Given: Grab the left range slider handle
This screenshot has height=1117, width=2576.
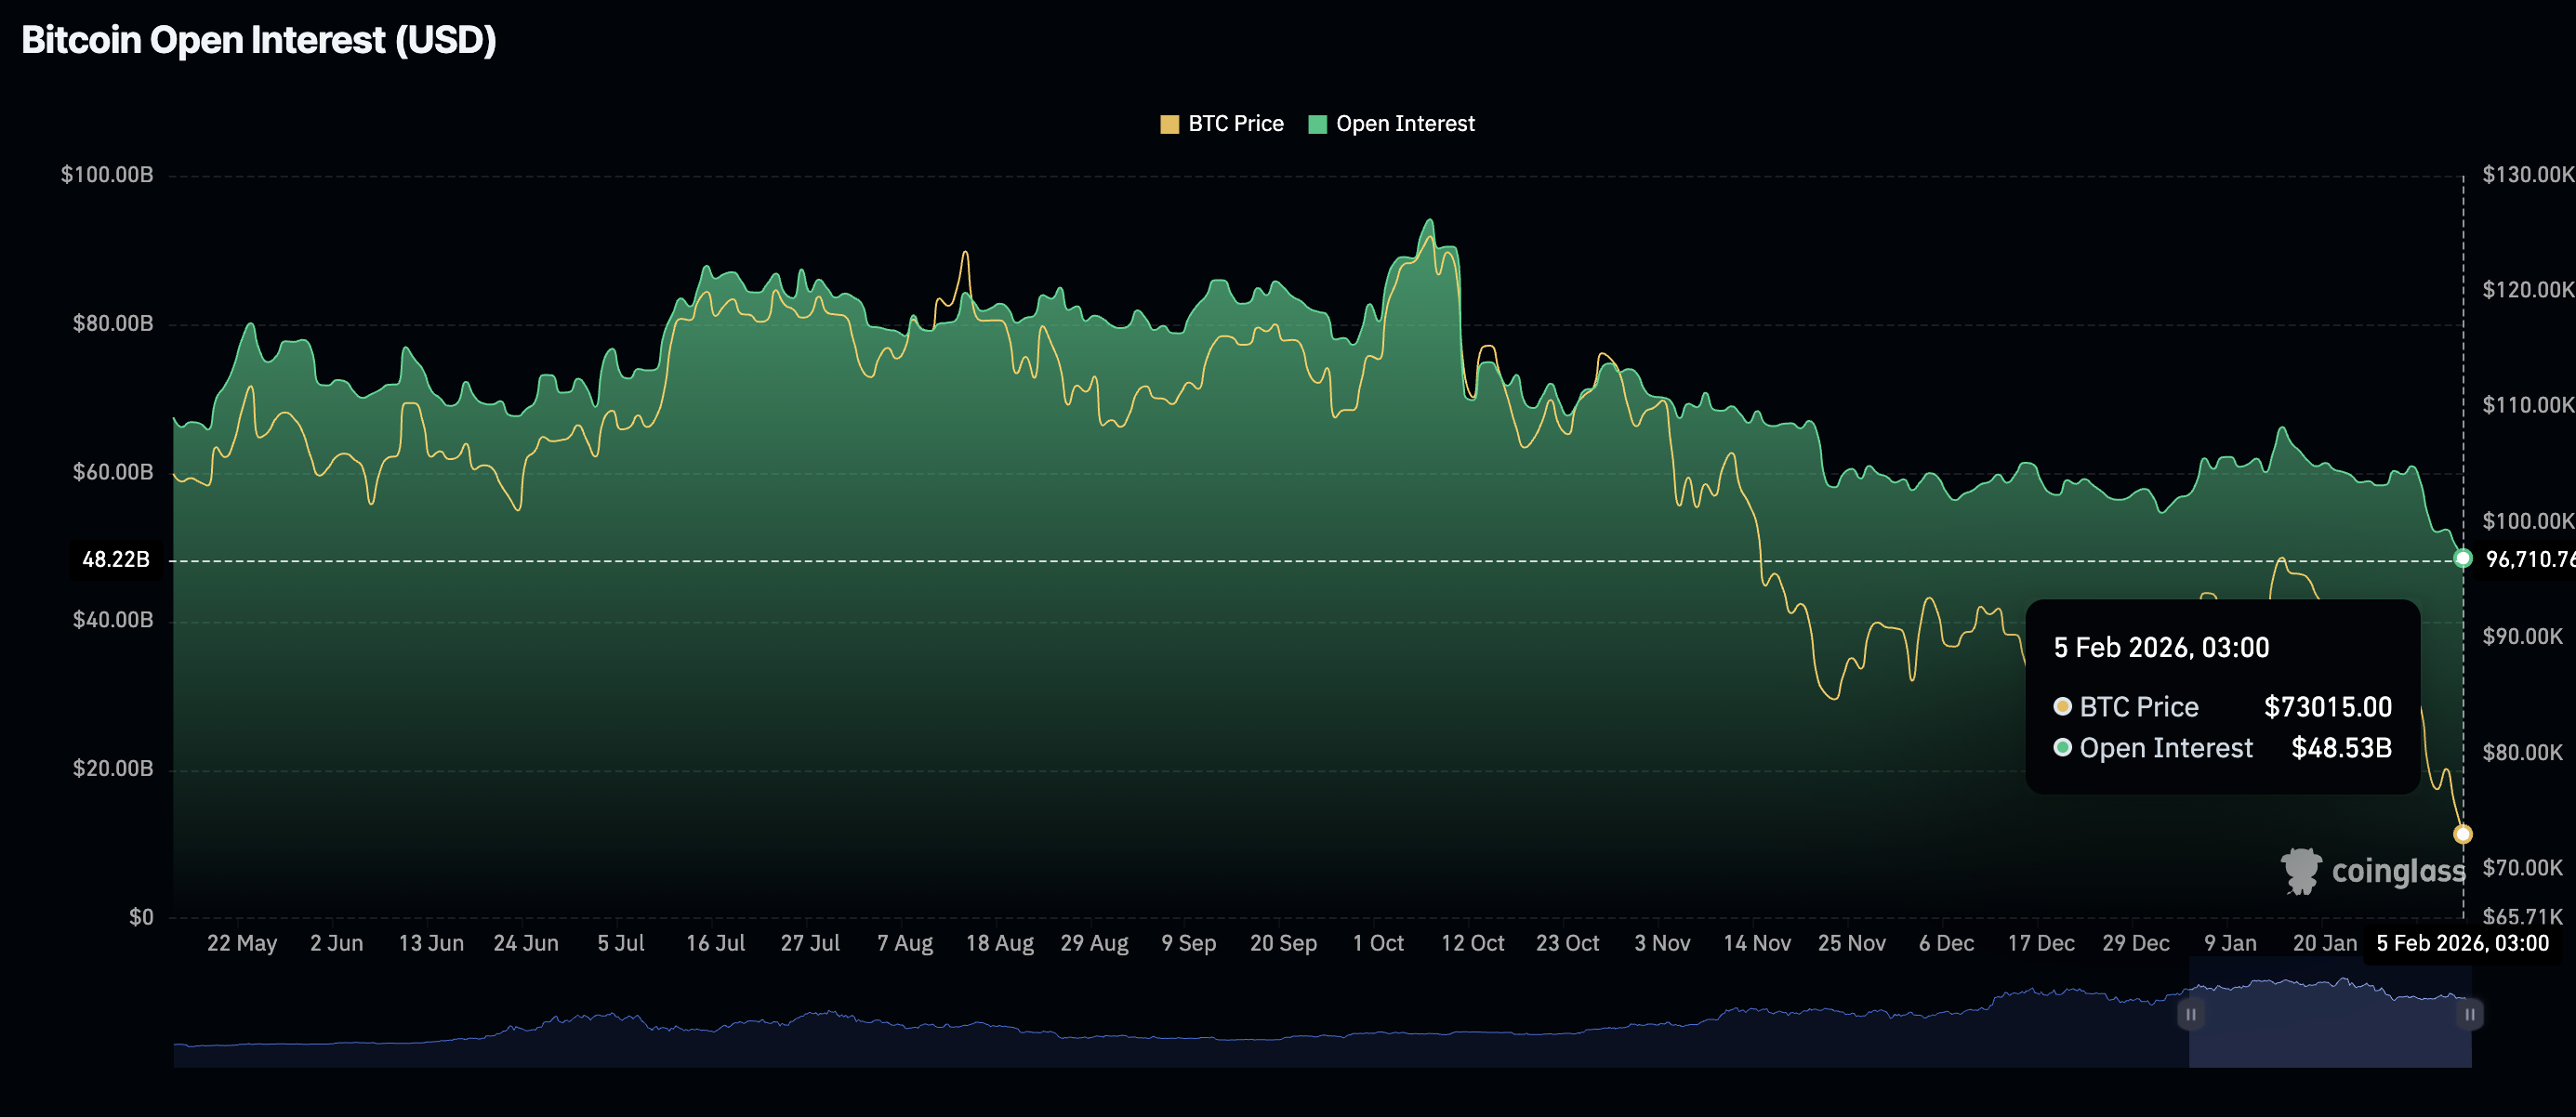Looking at the screenshot, I should 2190,1014.
